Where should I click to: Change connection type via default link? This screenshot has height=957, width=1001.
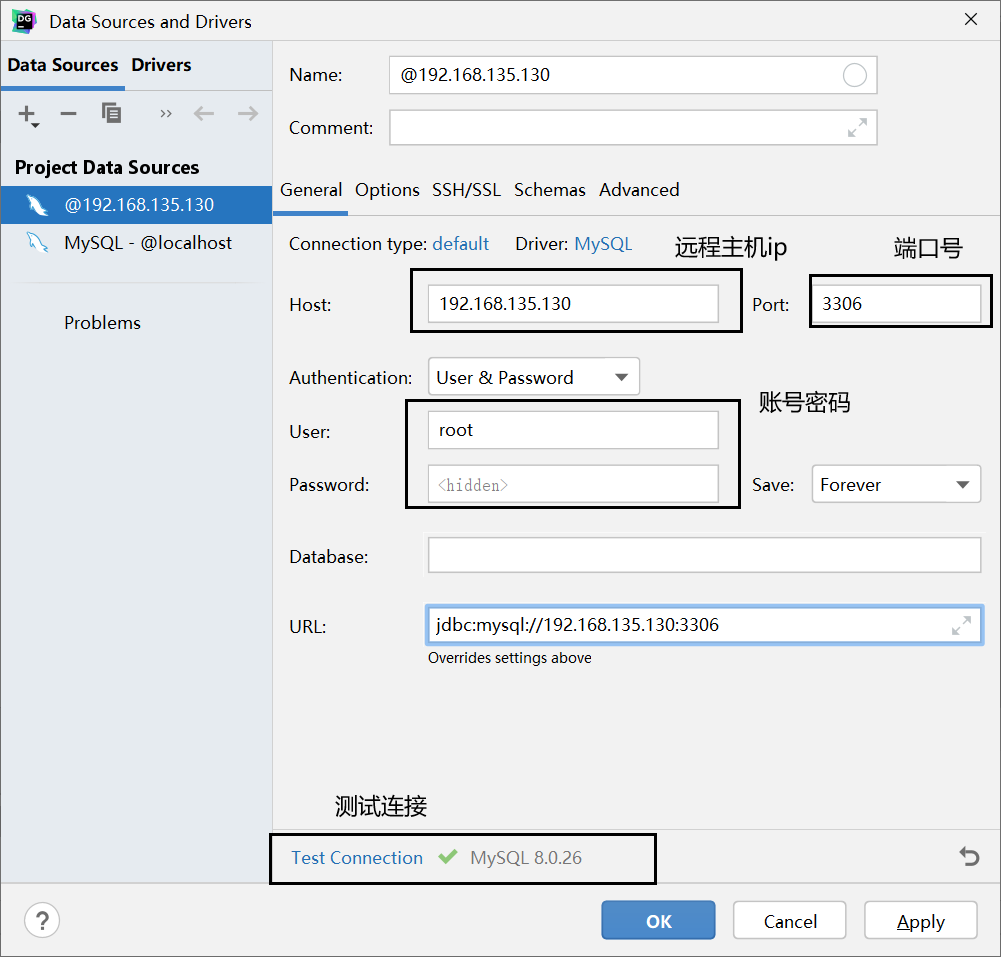click(460, 244)
